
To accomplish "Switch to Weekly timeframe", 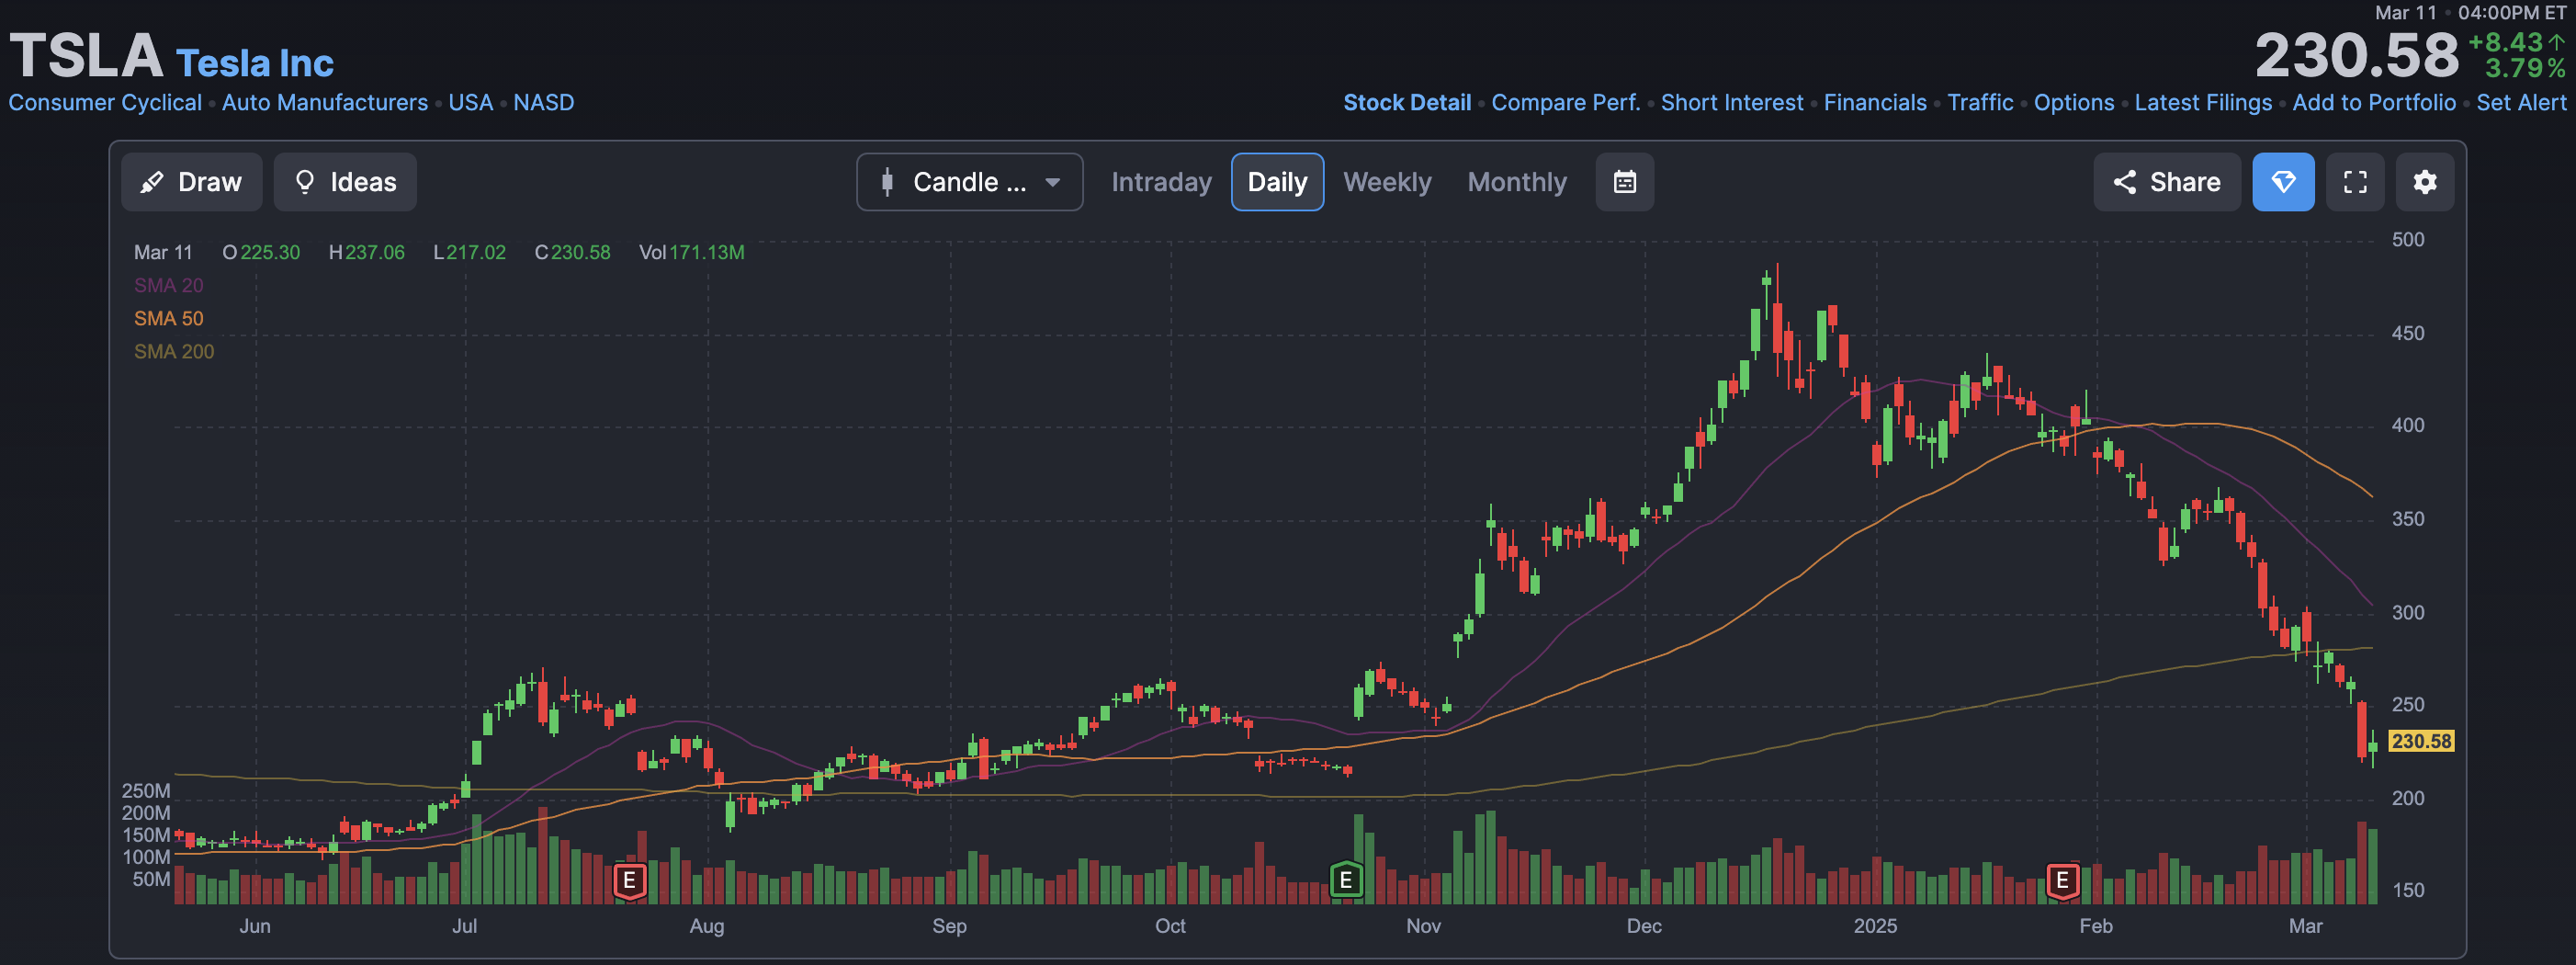I will coord(1387,182).
